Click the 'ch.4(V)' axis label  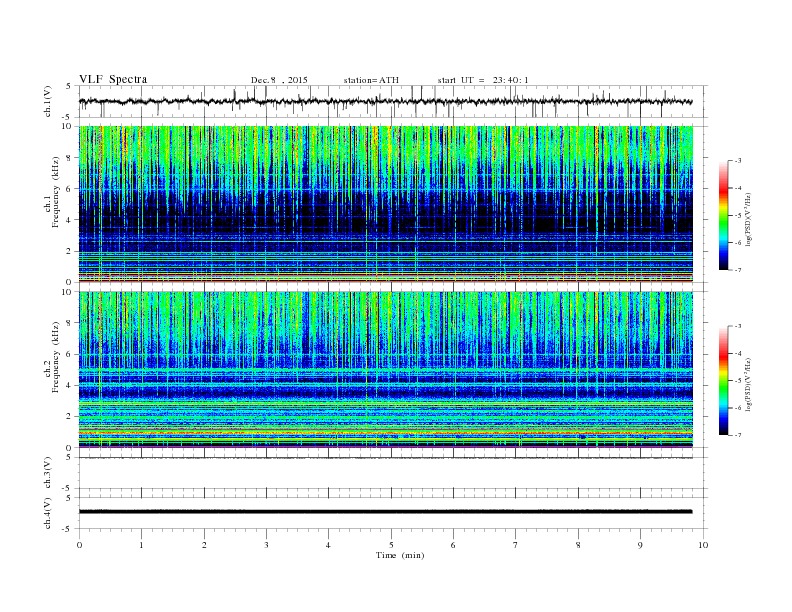[48, 513]
